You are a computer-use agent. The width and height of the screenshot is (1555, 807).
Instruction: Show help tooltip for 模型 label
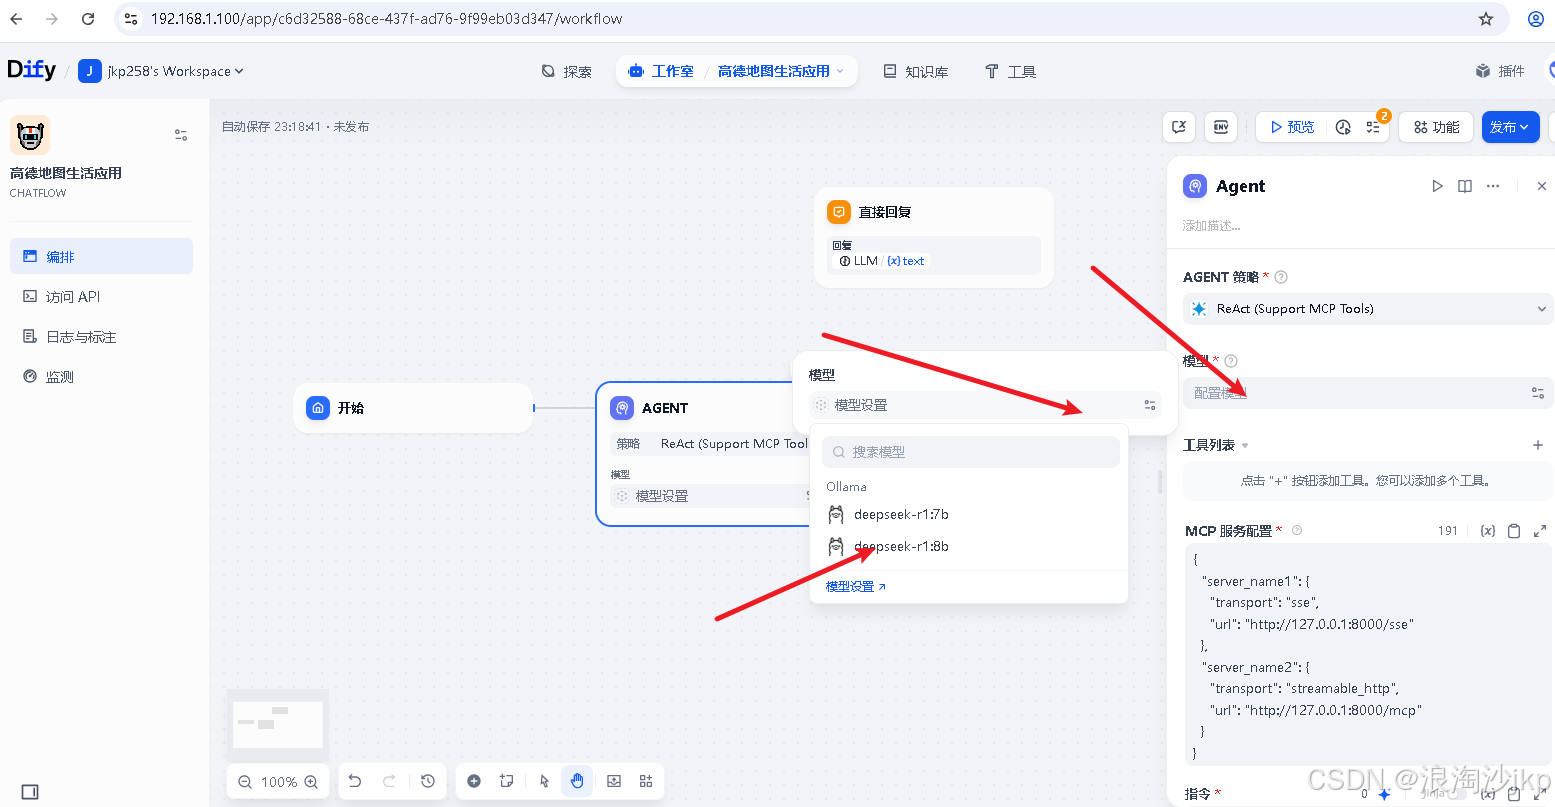1231,361
